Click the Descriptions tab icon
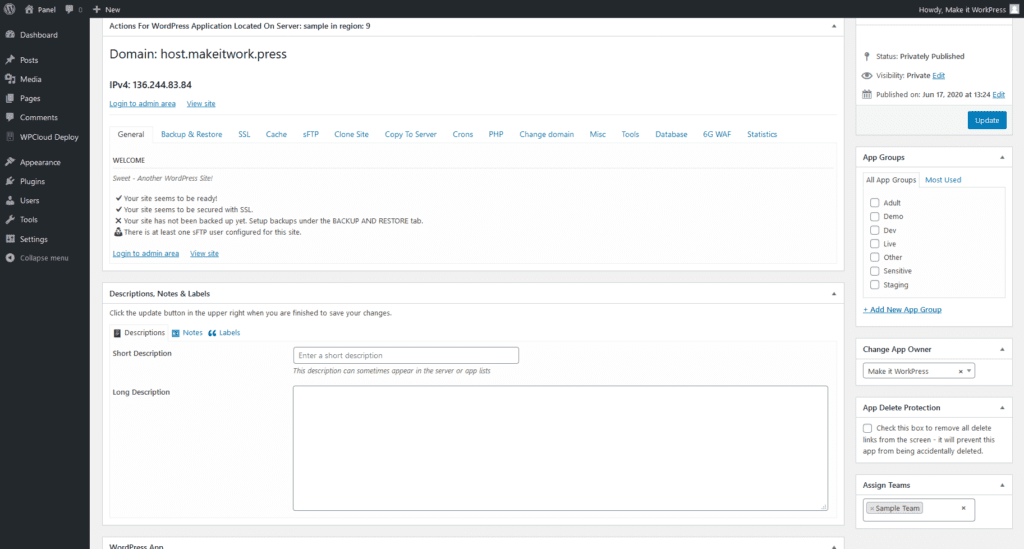This screenshot has width=1024, height=549. point(118,333)
